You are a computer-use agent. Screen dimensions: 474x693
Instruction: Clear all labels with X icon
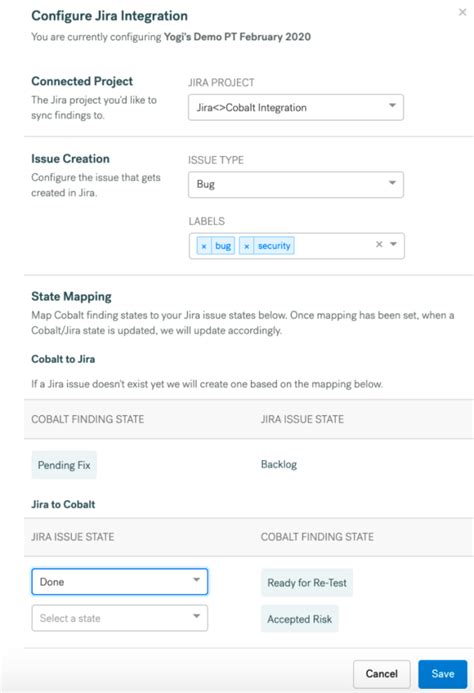click(379, 244)
